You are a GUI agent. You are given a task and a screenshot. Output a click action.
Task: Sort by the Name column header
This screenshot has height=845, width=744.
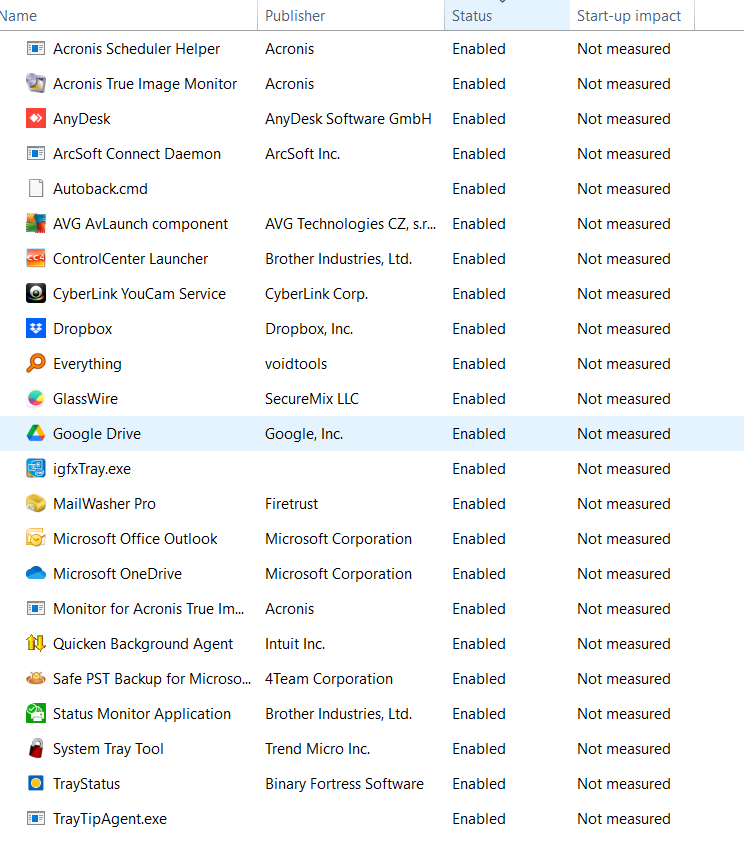pyautogui.click(x=127, y=16)
